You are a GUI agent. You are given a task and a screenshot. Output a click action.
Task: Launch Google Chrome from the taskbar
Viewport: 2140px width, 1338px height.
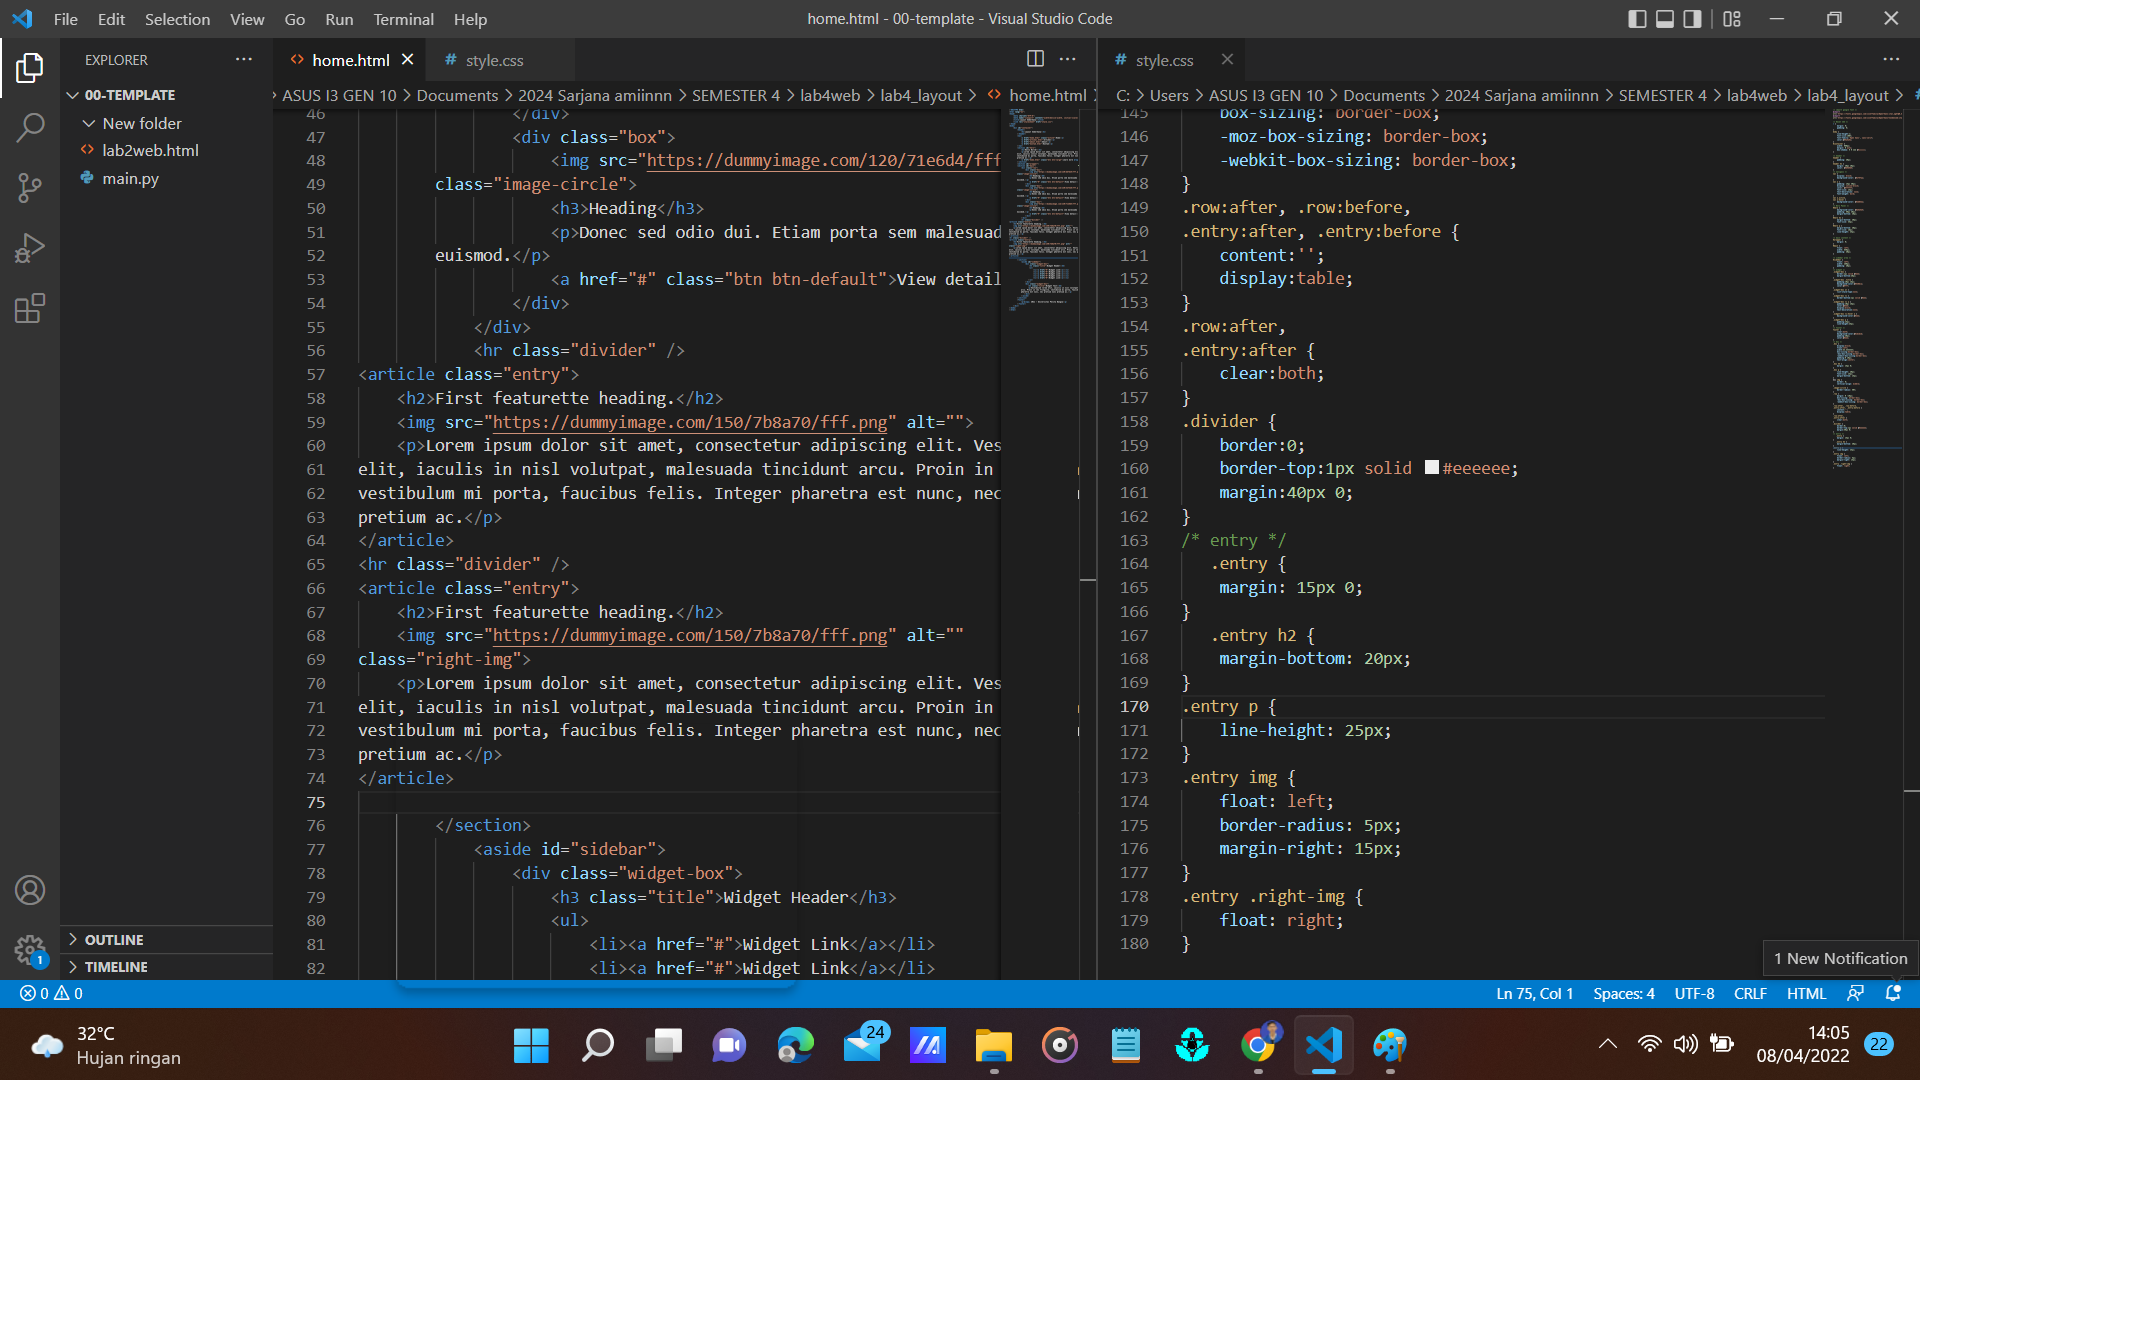coord(1258,1045)
